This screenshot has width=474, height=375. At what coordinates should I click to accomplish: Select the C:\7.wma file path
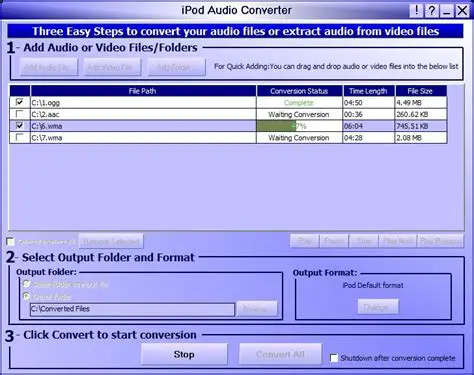coord(143,138)
